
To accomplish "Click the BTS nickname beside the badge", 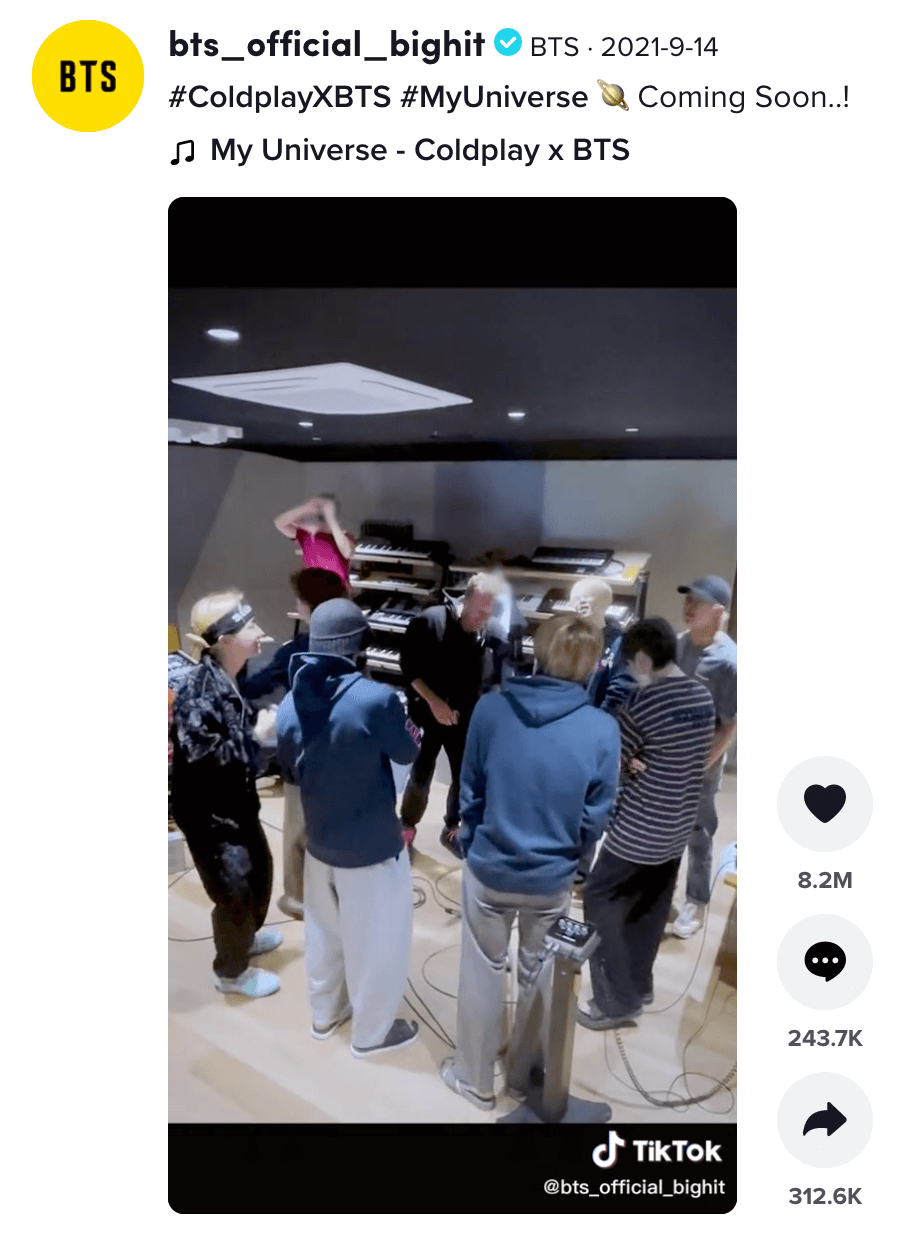I will pos(553,46).
